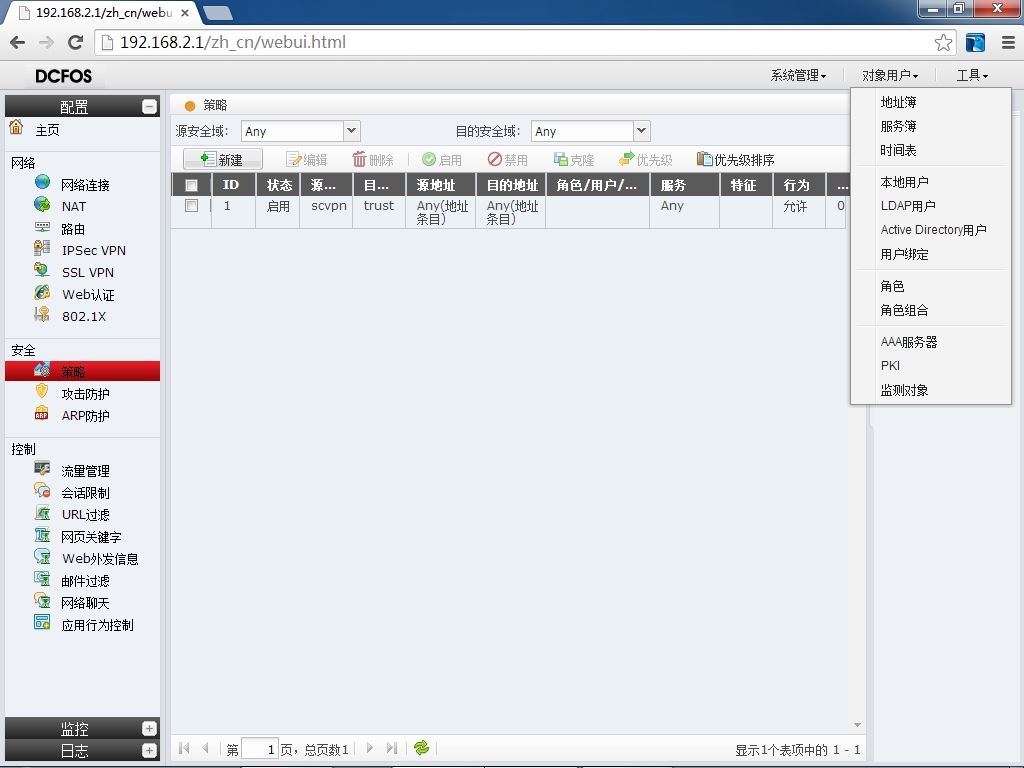Click the 网页关键字 icon
Viewport: 1024px width, 768px height.
(42, 535)
